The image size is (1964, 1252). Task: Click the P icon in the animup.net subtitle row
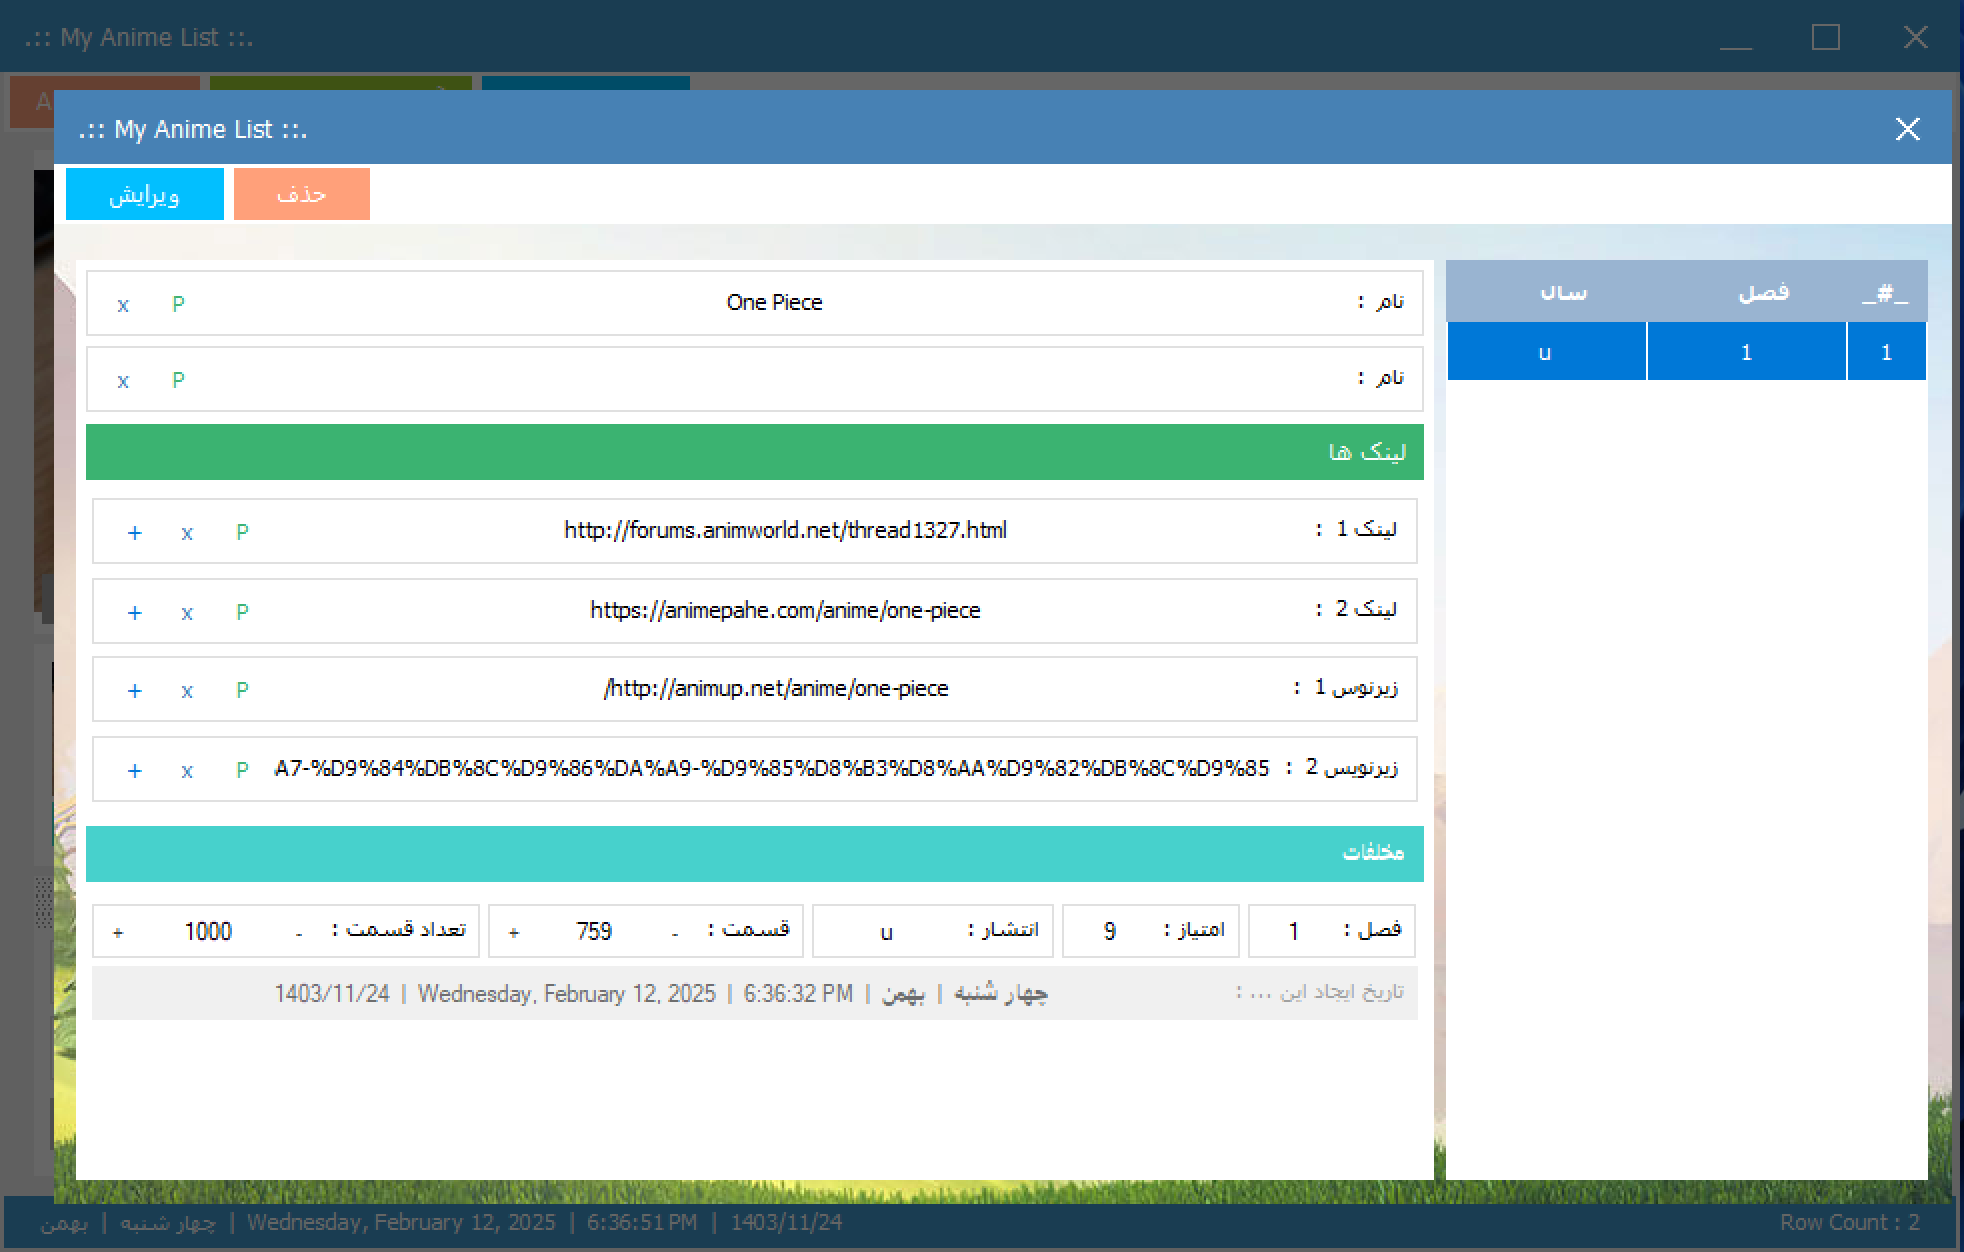tap(242, 690)
